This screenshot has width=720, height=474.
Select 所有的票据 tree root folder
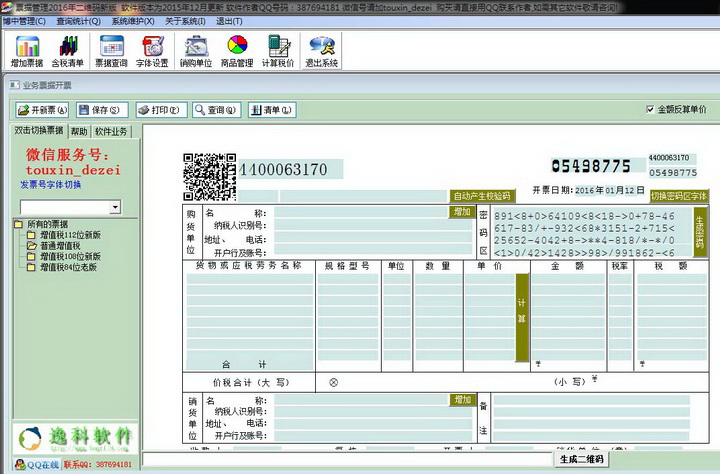pos(47,224)
